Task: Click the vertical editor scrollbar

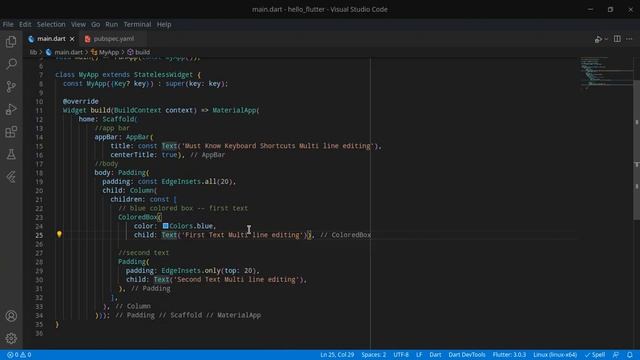Action: [636, 150]
